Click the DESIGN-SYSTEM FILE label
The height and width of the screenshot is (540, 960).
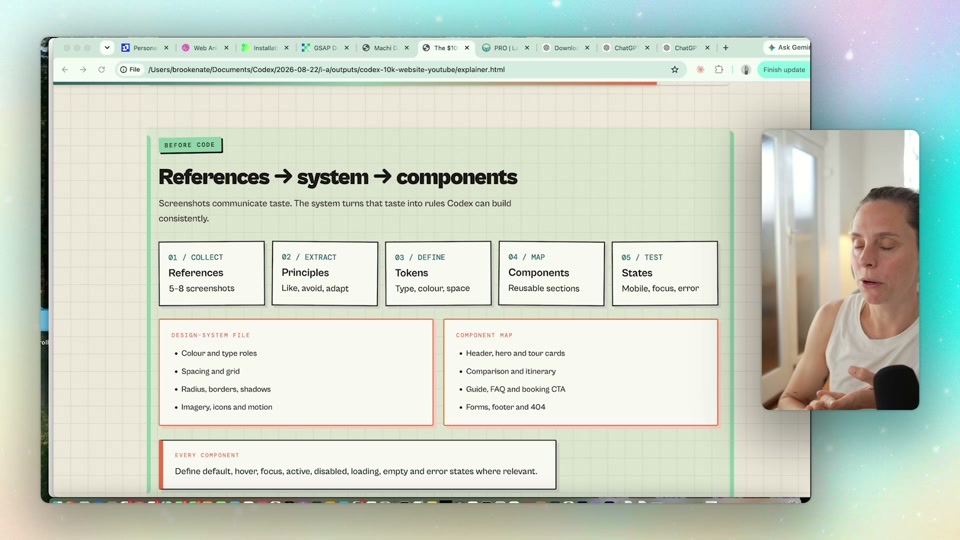(211, 336)
